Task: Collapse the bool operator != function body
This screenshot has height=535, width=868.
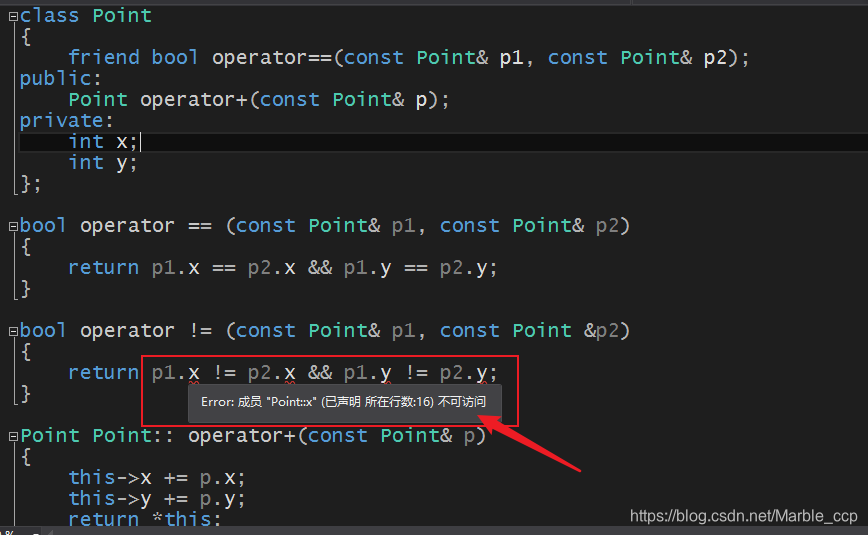Action: pos(13,332)
